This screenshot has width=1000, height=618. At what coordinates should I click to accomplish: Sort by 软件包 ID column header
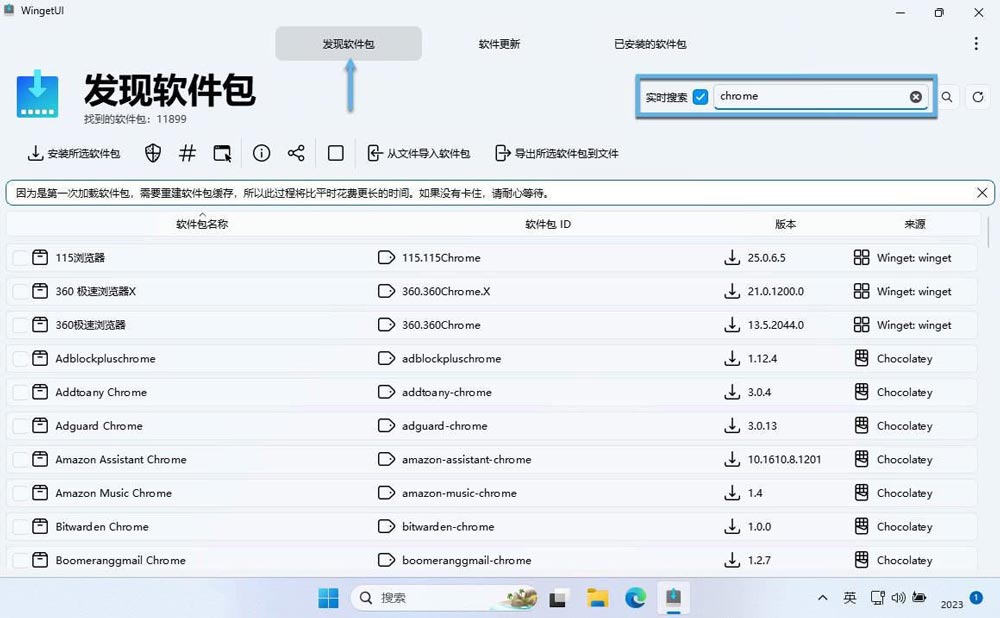point(548,224)
